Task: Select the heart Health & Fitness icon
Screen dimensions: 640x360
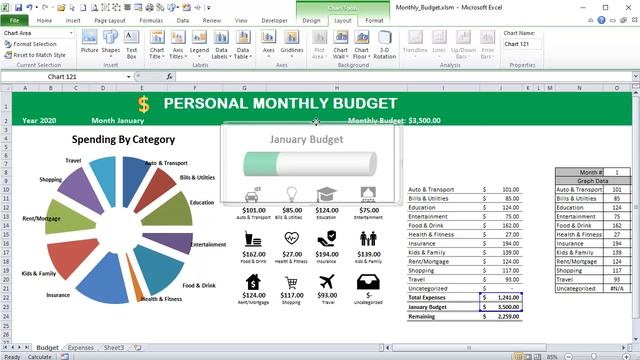Action: pos(291,238)
